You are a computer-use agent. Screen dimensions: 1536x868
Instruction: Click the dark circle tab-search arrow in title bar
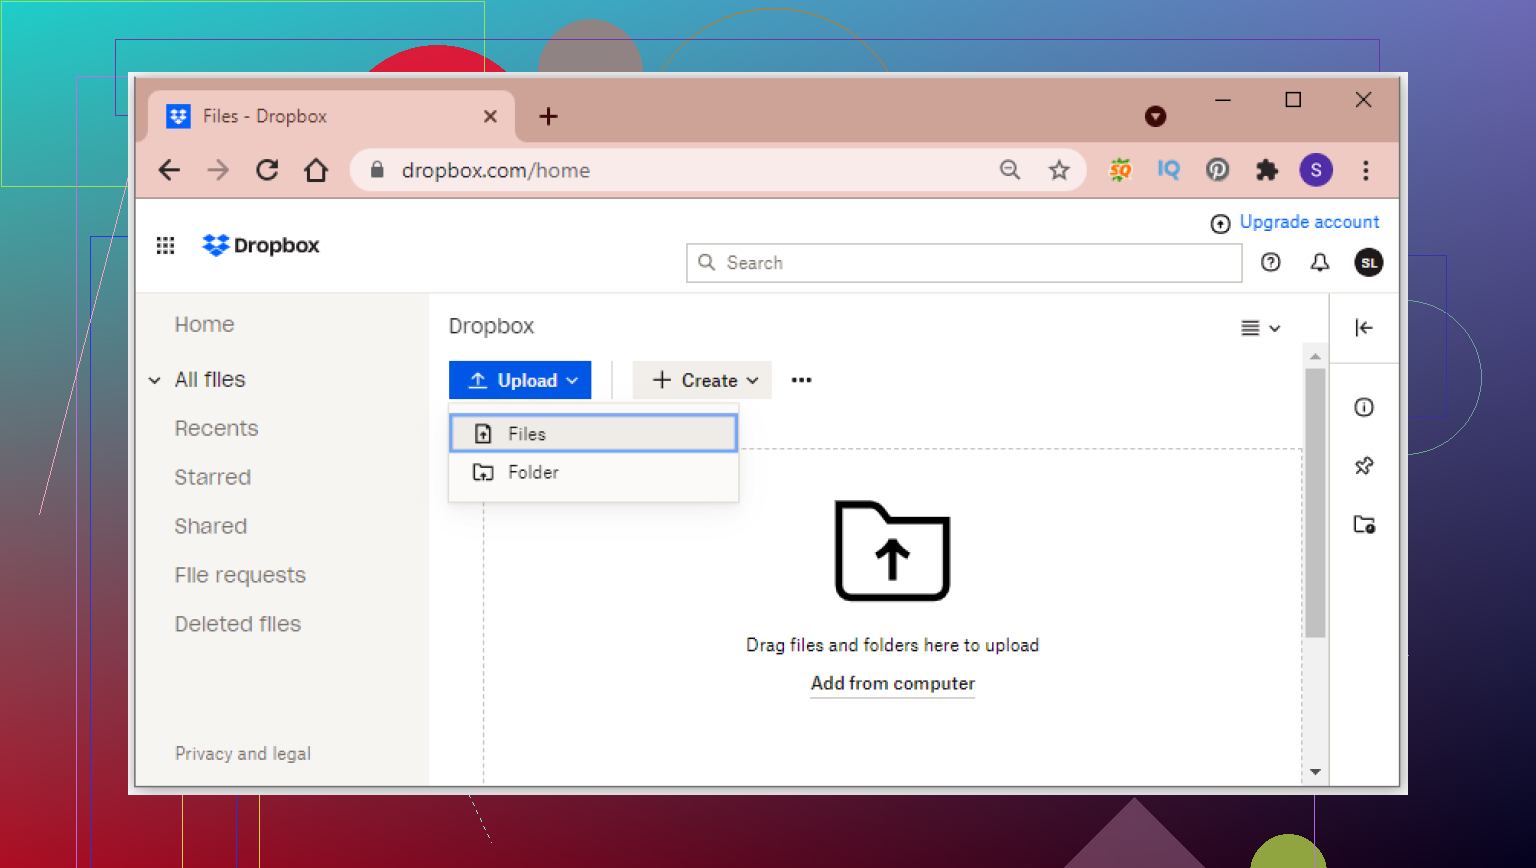(1156, 116)
